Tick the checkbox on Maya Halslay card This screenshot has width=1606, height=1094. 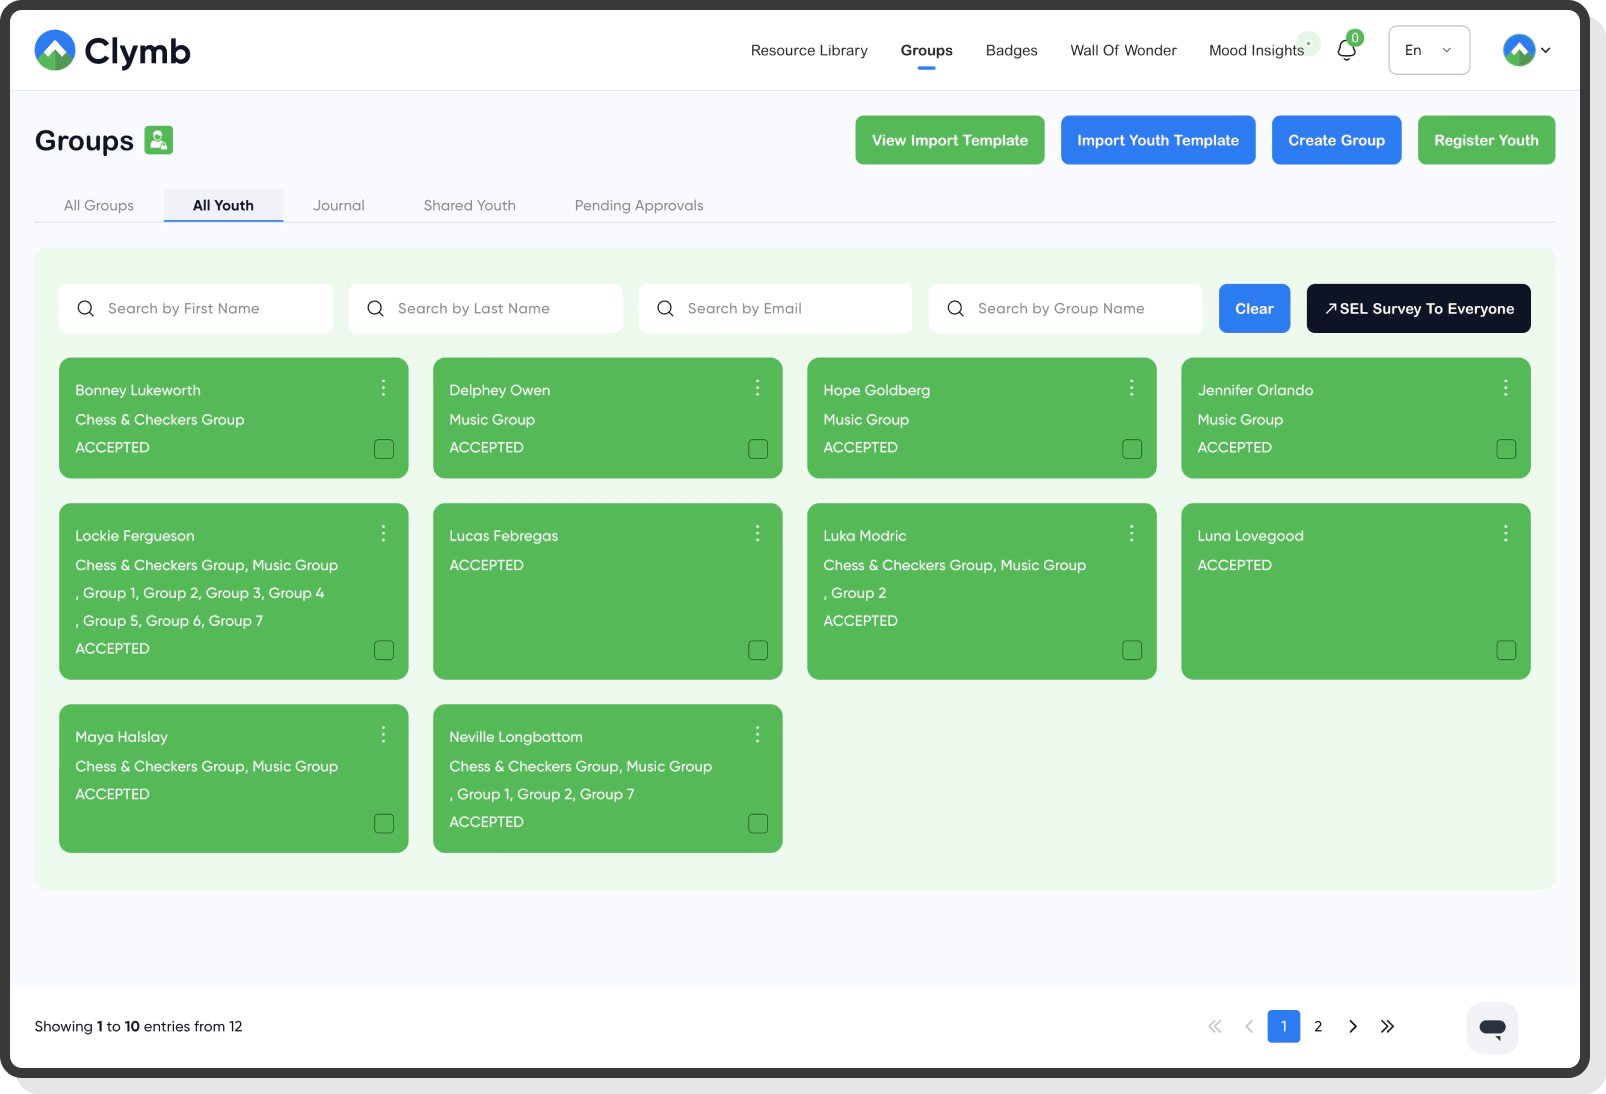(x=384, y=823)
